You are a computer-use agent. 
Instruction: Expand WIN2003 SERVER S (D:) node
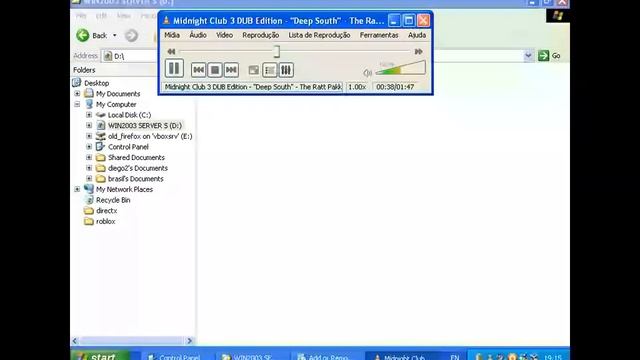(x=89, y=125)
